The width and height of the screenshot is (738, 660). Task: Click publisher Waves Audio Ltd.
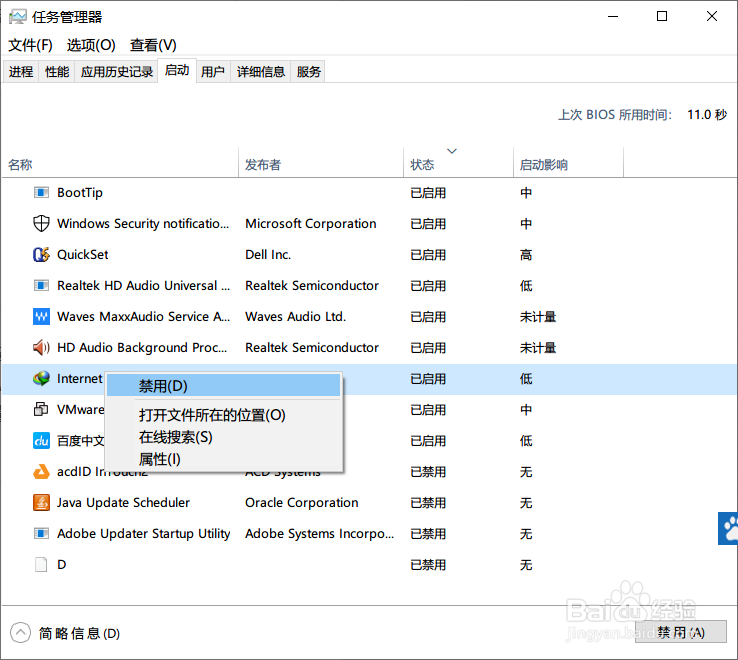point(296,317)
